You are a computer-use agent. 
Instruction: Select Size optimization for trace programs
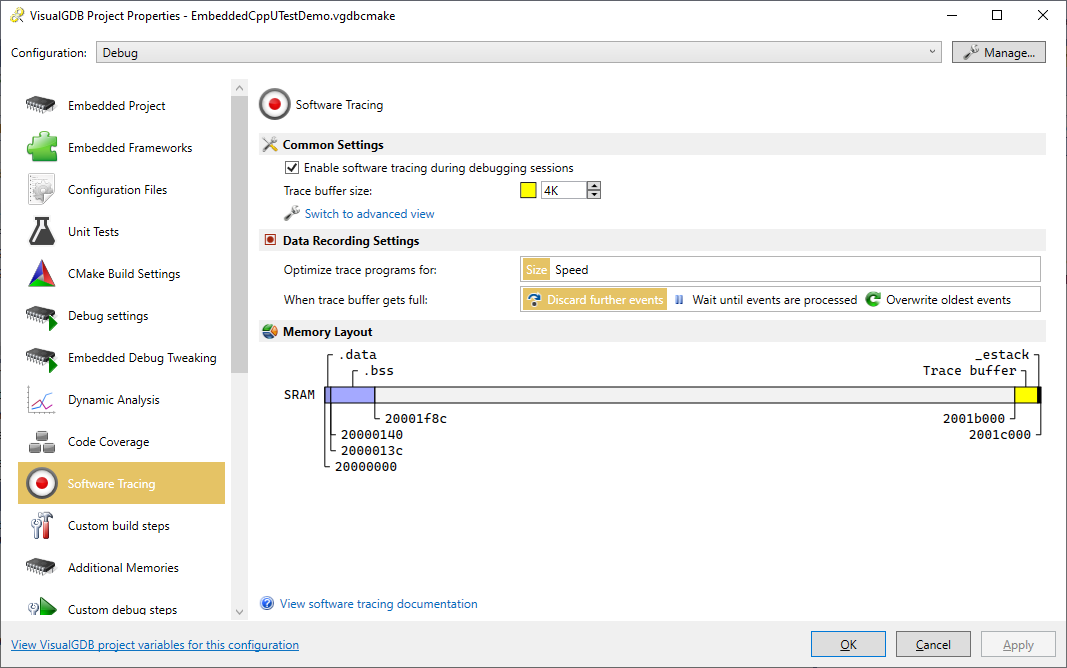[x=536, y=269]
